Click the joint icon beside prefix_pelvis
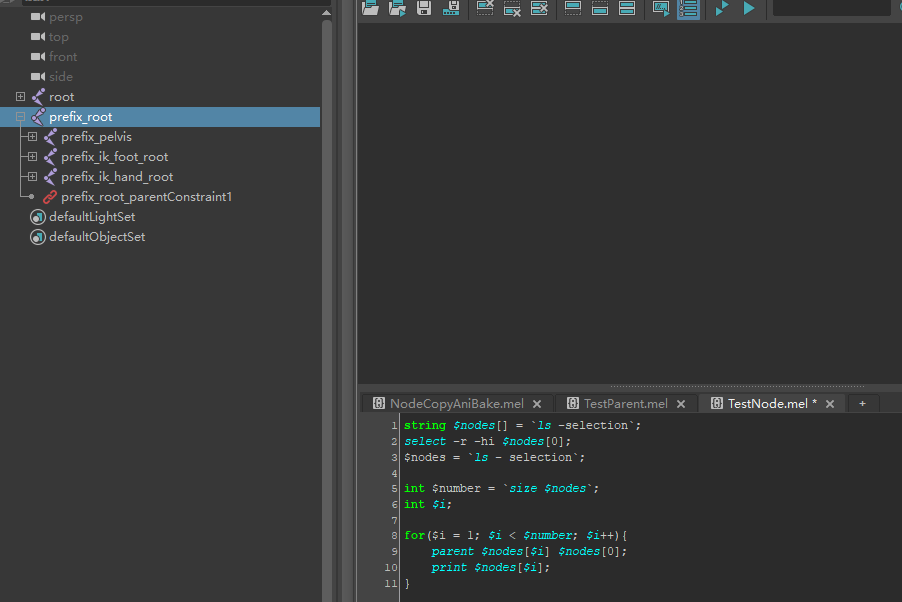The height and width of the screenshot is (602, 902). click(x=51, y=137)
